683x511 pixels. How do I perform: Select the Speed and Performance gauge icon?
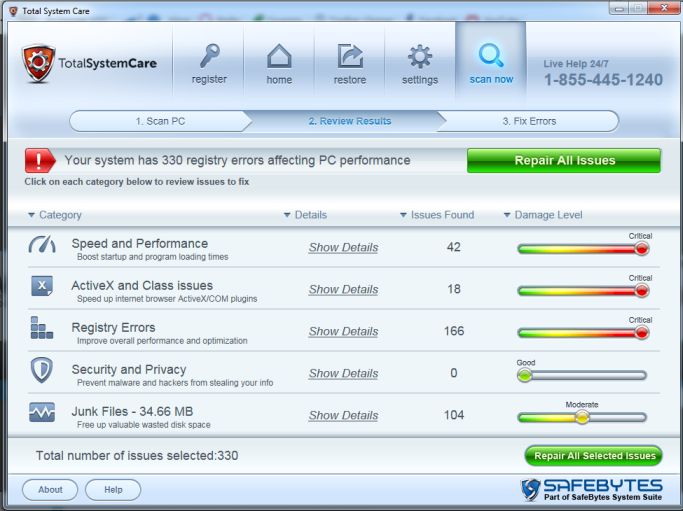pos(42,245)
